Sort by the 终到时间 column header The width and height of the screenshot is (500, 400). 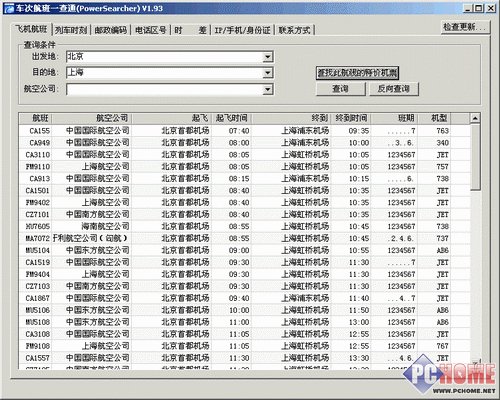pos(351,118)
